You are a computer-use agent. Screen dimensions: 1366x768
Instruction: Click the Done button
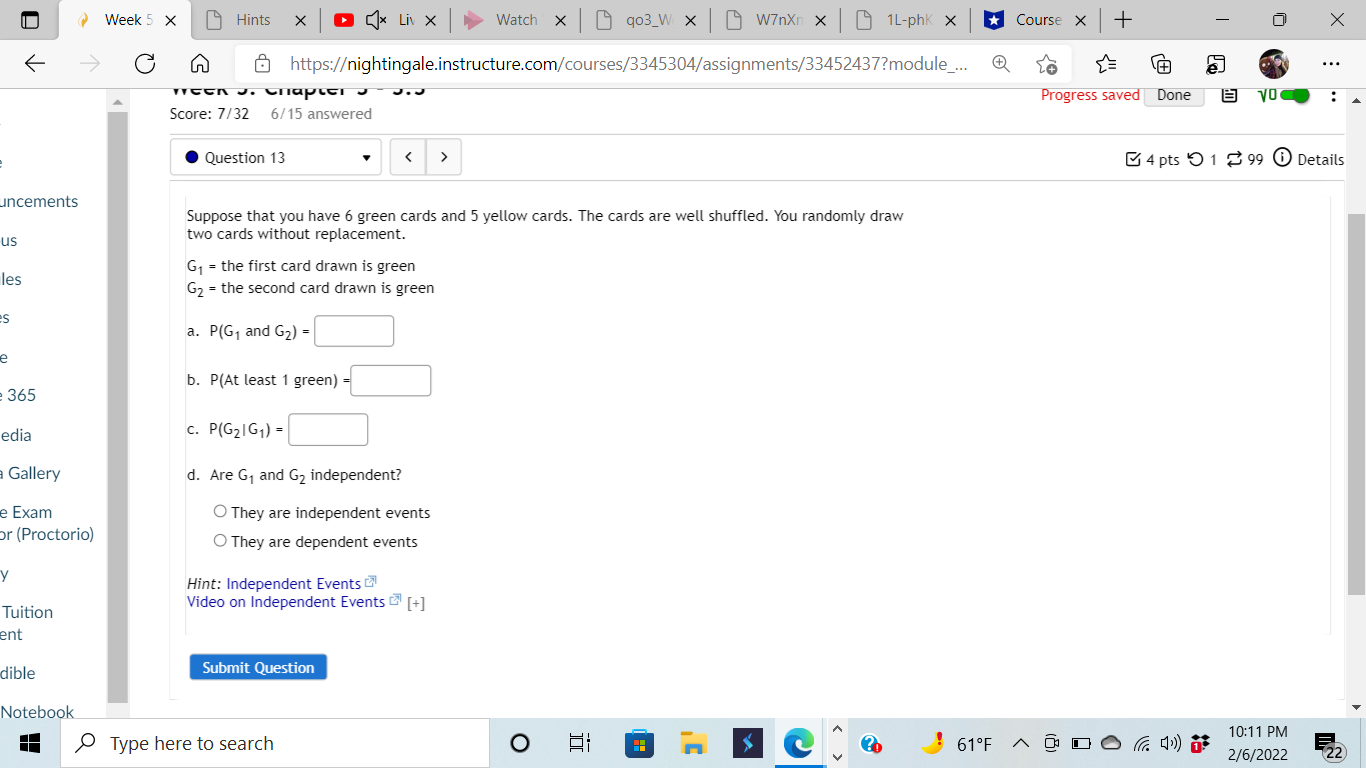pos(1174,95)
